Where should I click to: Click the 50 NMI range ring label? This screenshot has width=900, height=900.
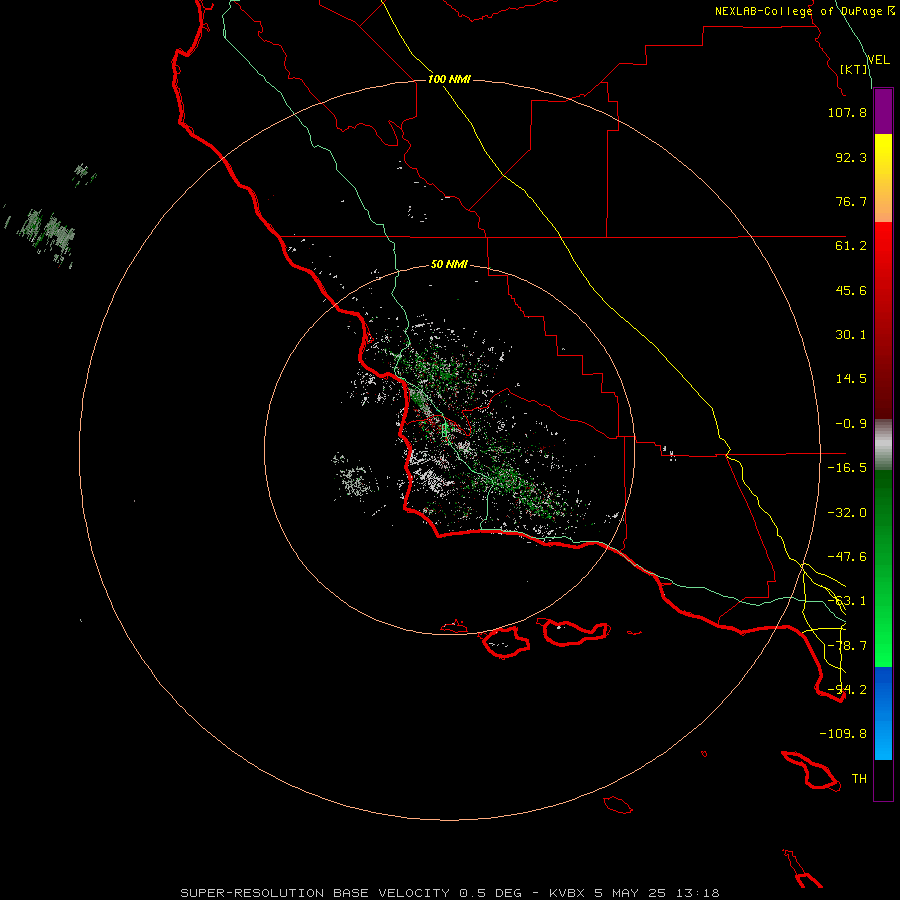[449, 265]
